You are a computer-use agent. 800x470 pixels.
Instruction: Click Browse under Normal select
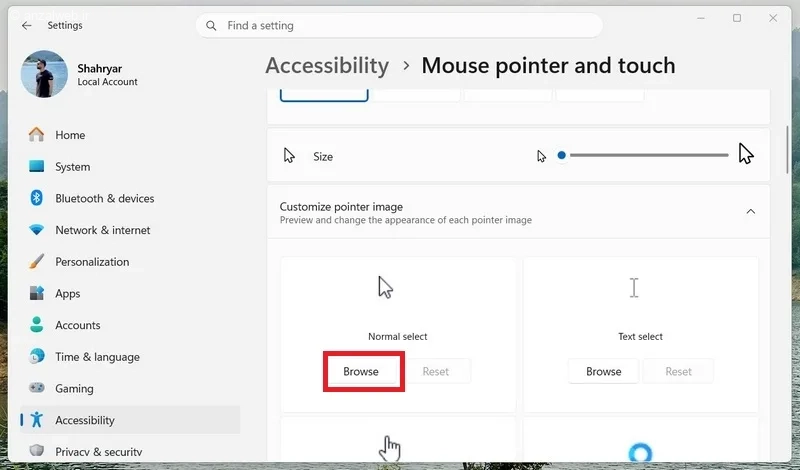(361, 372)
